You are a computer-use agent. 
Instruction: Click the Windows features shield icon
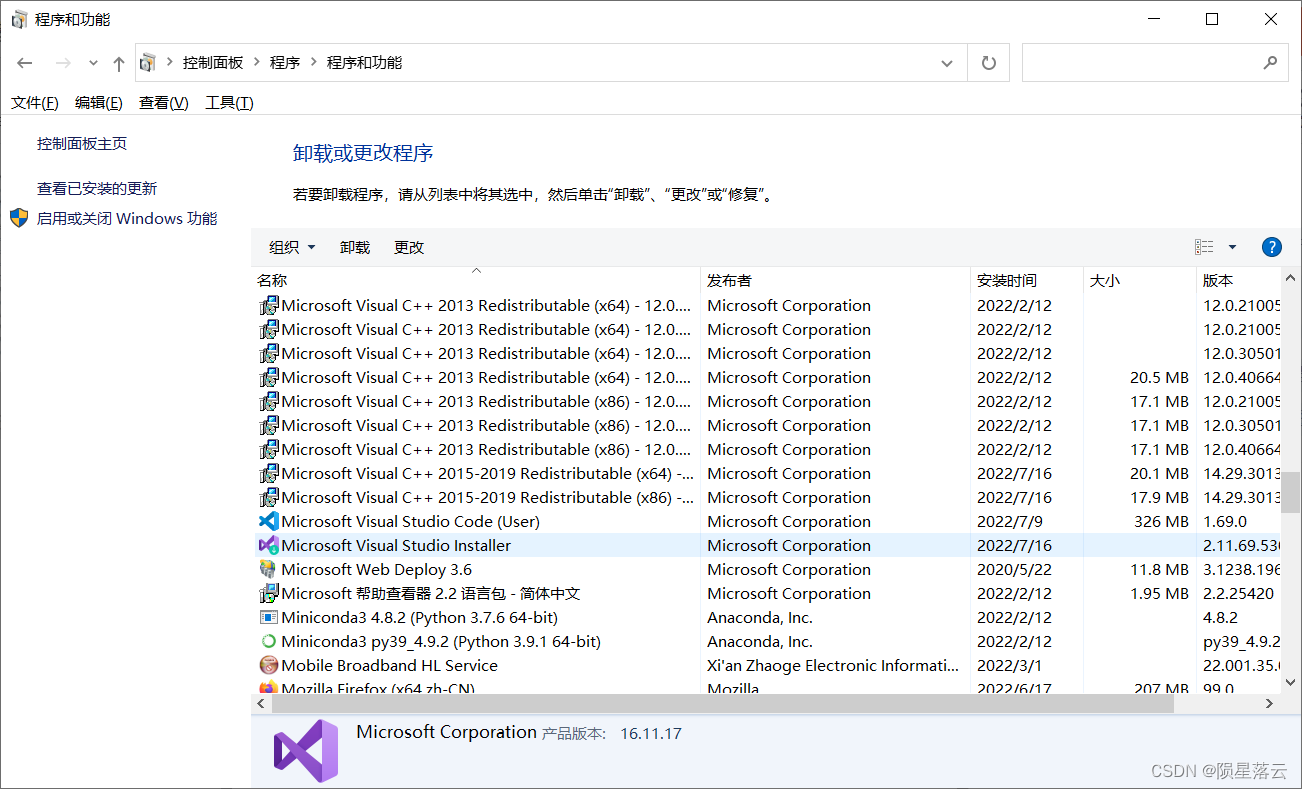[x=19, y=218]
